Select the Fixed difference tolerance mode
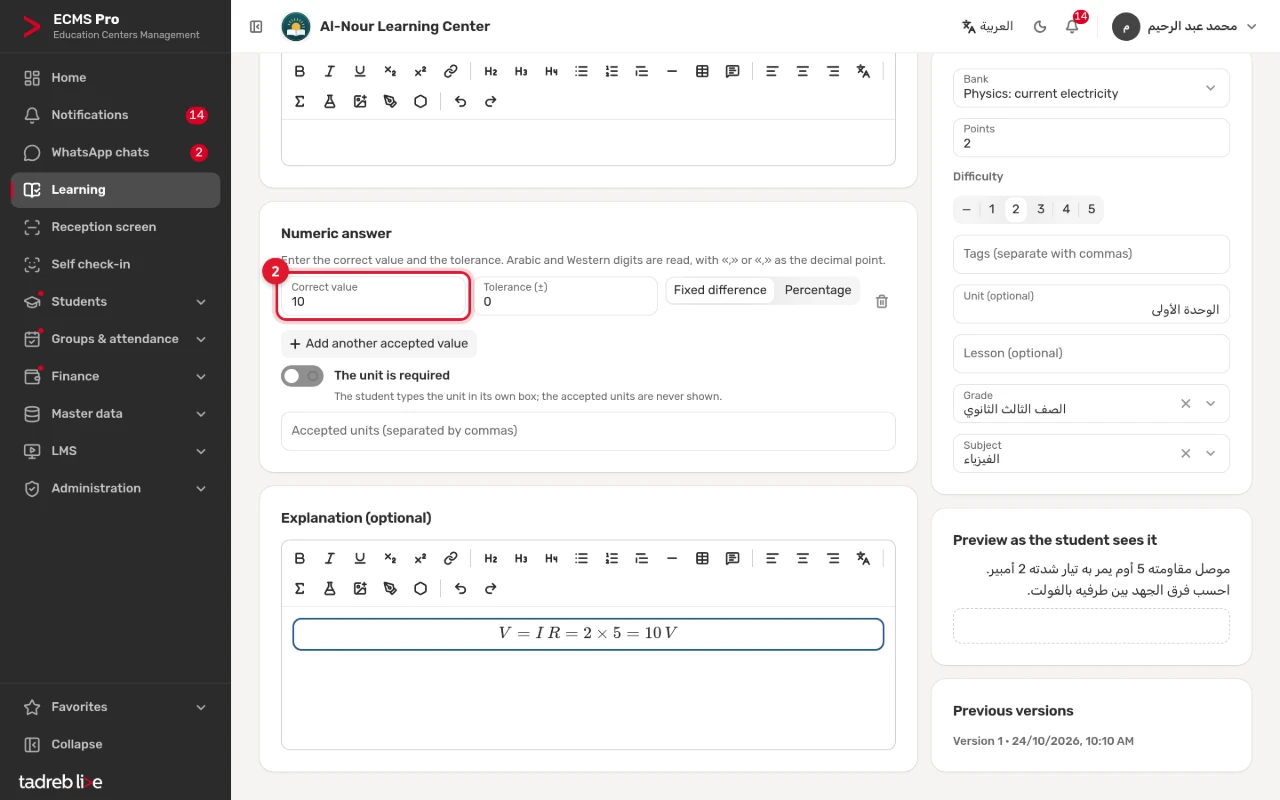This screenshot has height=800, width=1280. [720, 290]
